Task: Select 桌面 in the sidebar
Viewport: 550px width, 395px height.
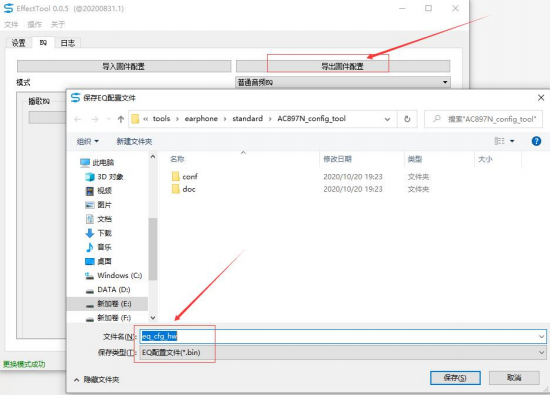Action: tap(99, 261)
